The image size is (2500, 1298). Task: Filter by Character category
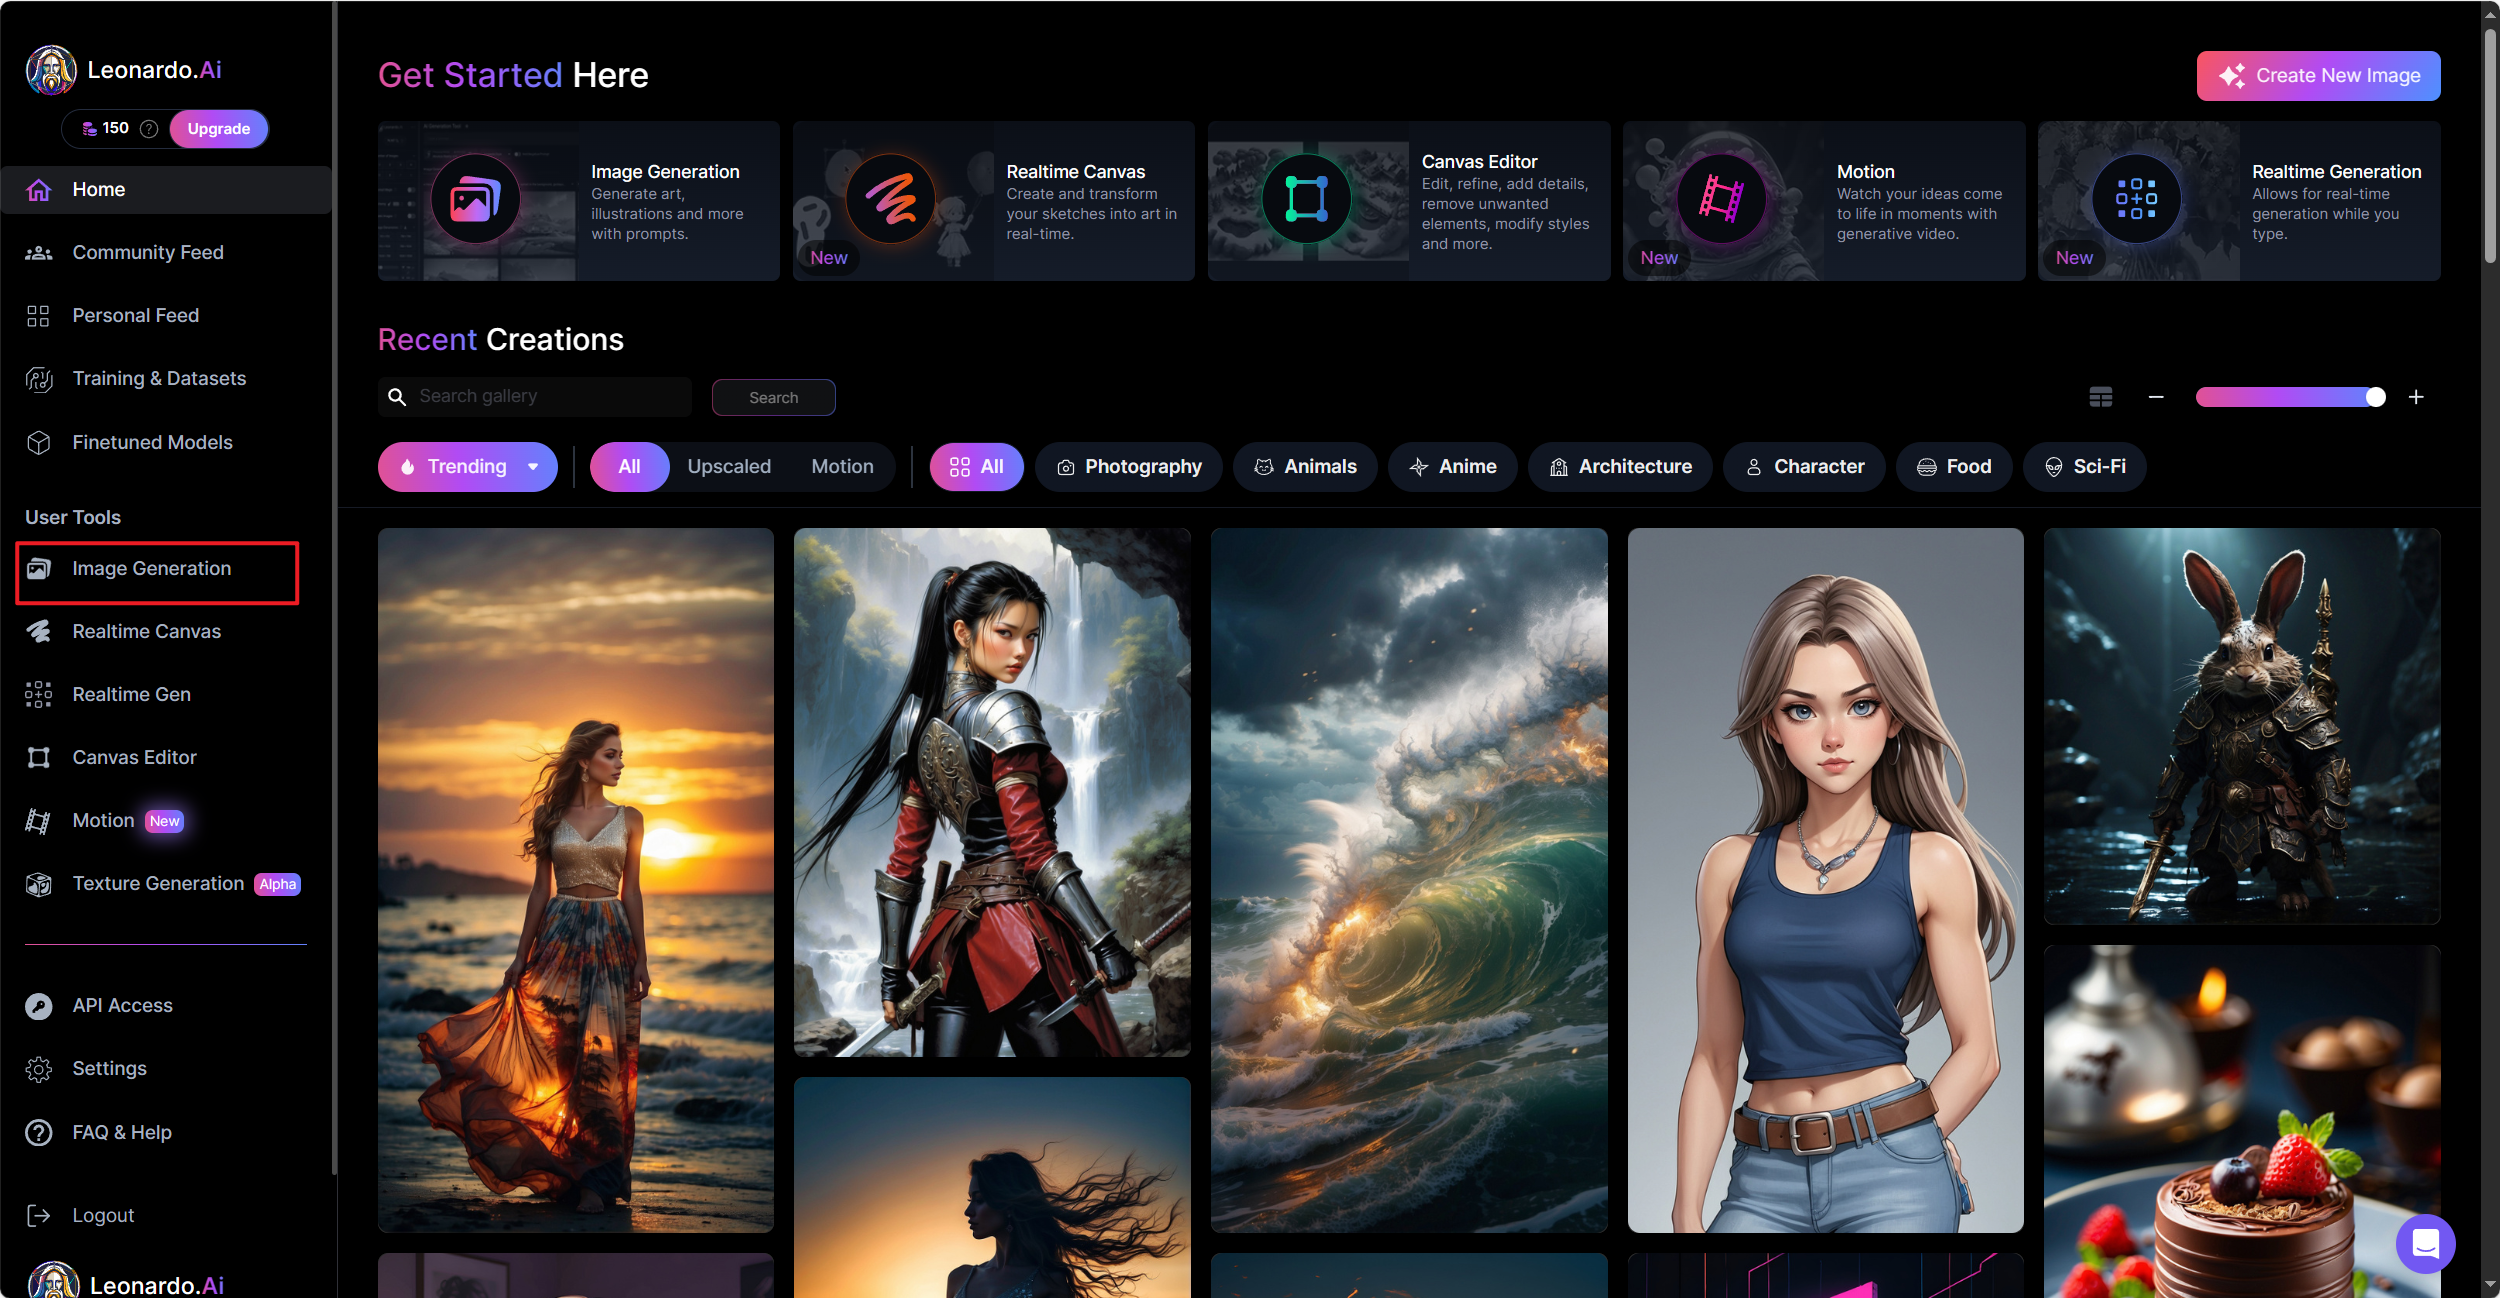1804,467
